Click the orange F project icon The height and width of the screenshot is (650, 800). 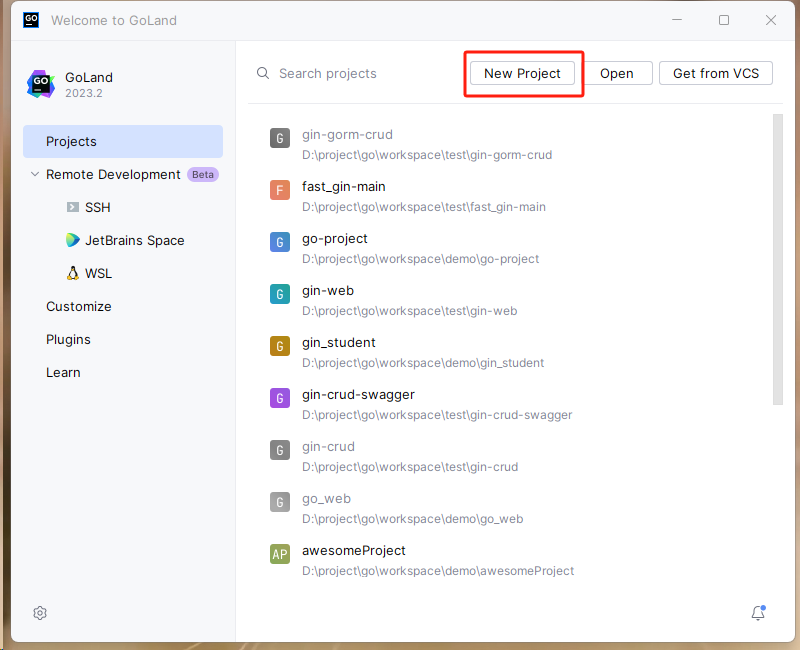click(x=280, y=190)
